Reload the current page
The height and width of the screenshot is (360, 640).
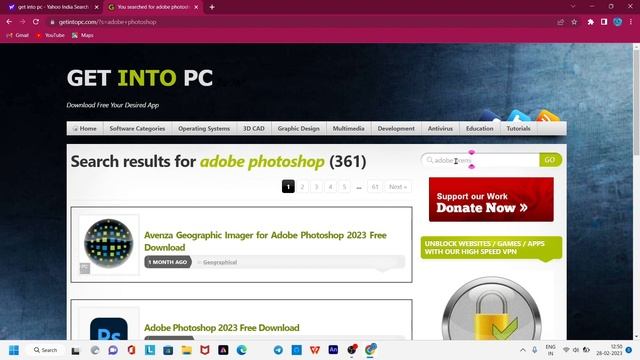click(x=36, y=22)
